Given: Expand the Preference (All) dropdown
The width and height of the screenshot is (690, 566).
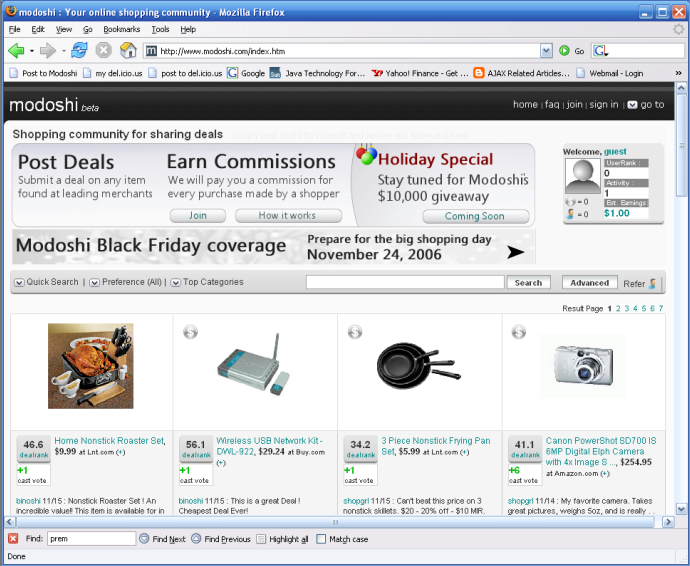Looking at the screenshot, I should [95, 283].
